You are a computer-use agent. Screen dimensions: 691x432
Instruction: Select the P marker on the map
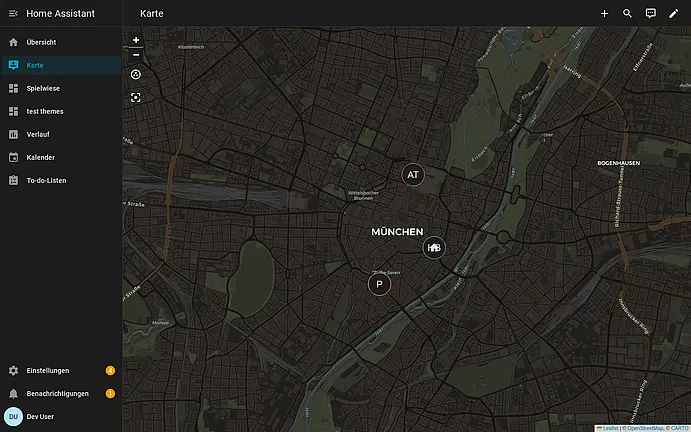379,284
